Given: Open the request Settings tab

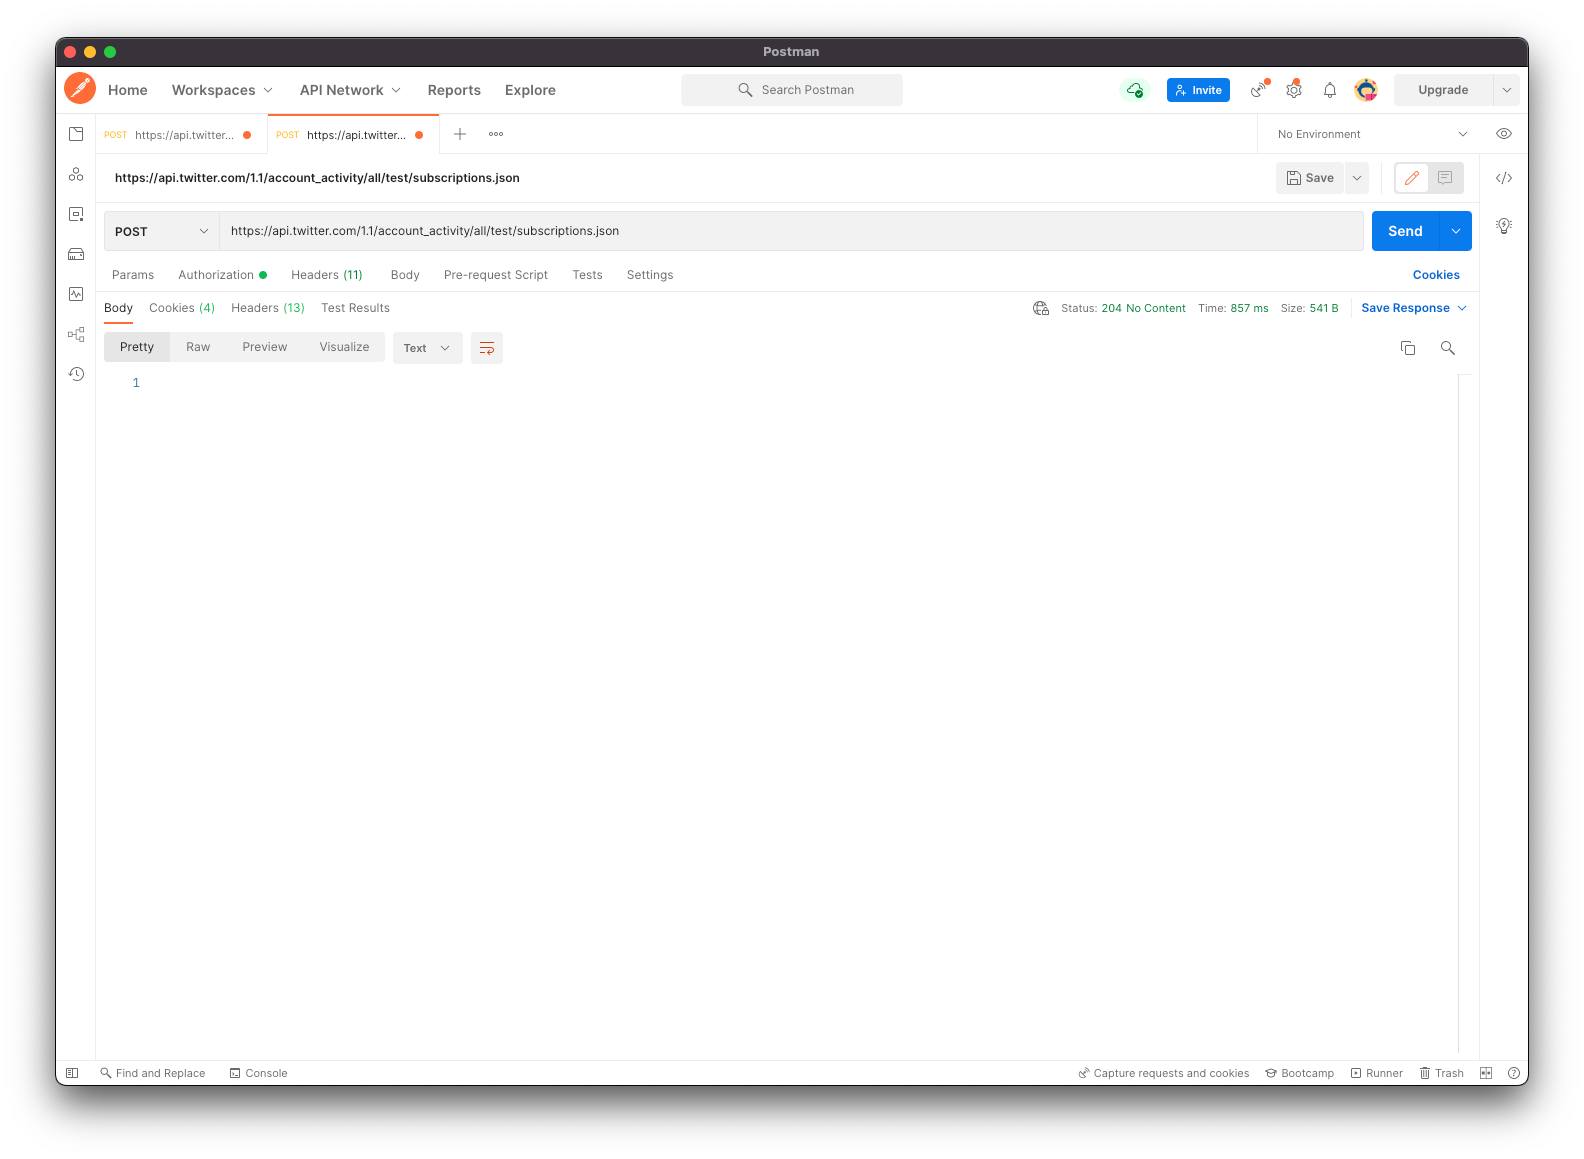Looking at the screenshot, I should pos(650,275).
